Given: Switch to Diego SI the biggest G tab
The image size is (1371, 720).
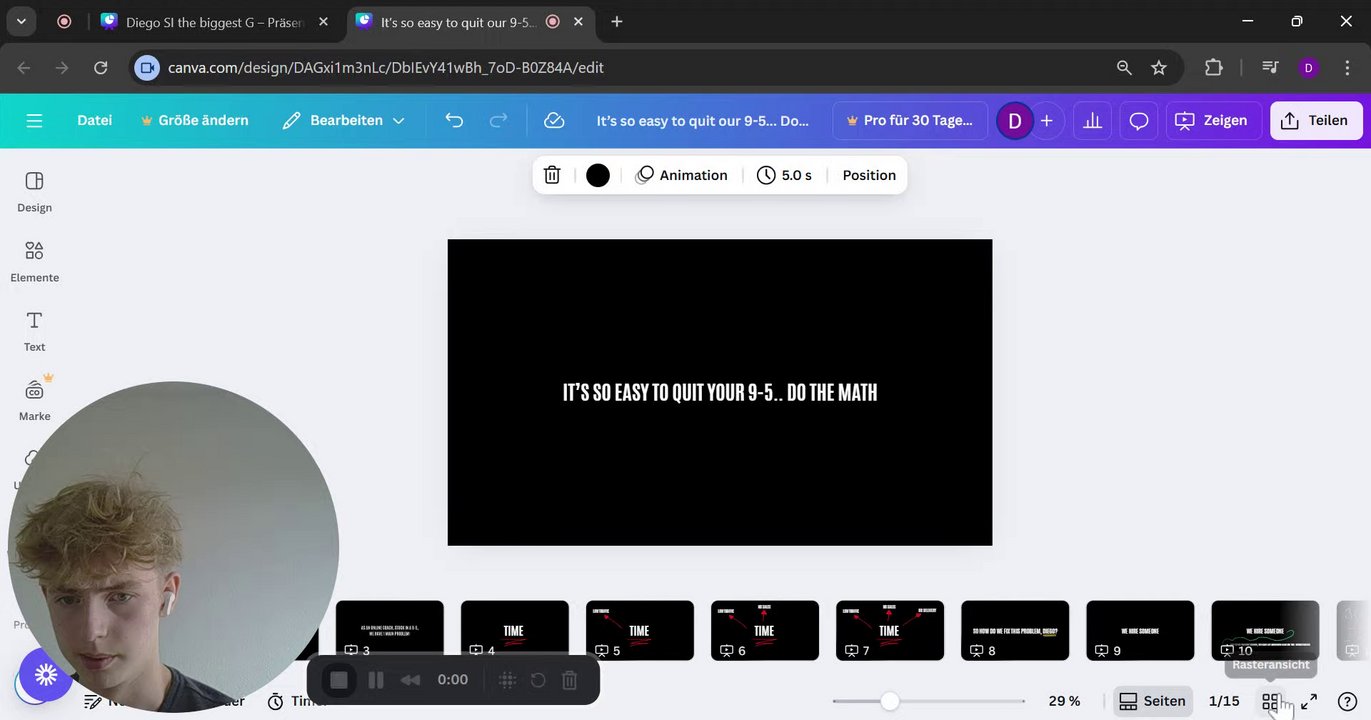Looking at the screenshot, I should (213, 22).
